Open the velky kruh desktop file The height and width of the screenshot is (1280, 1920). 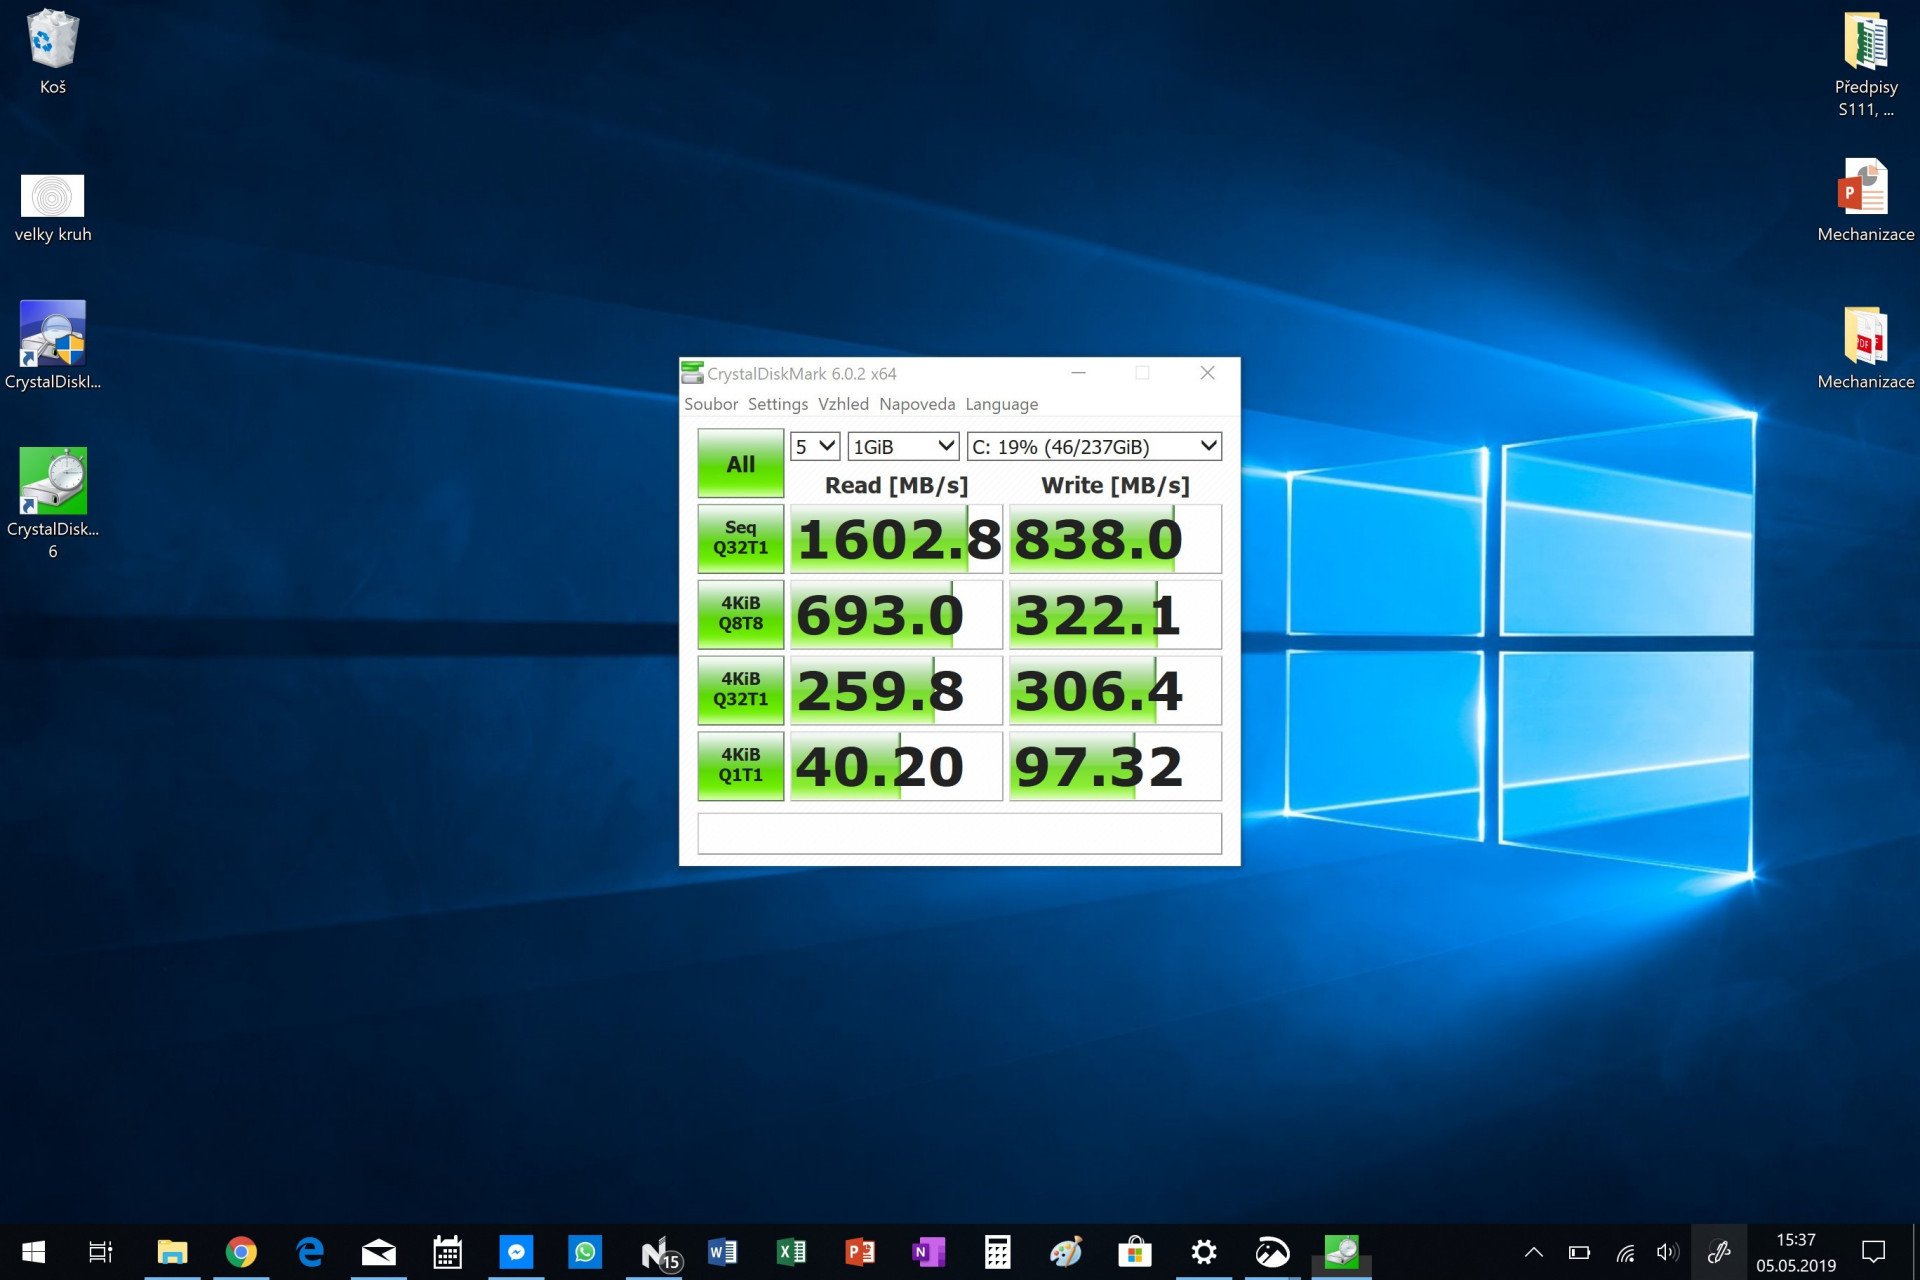[52, 208]
